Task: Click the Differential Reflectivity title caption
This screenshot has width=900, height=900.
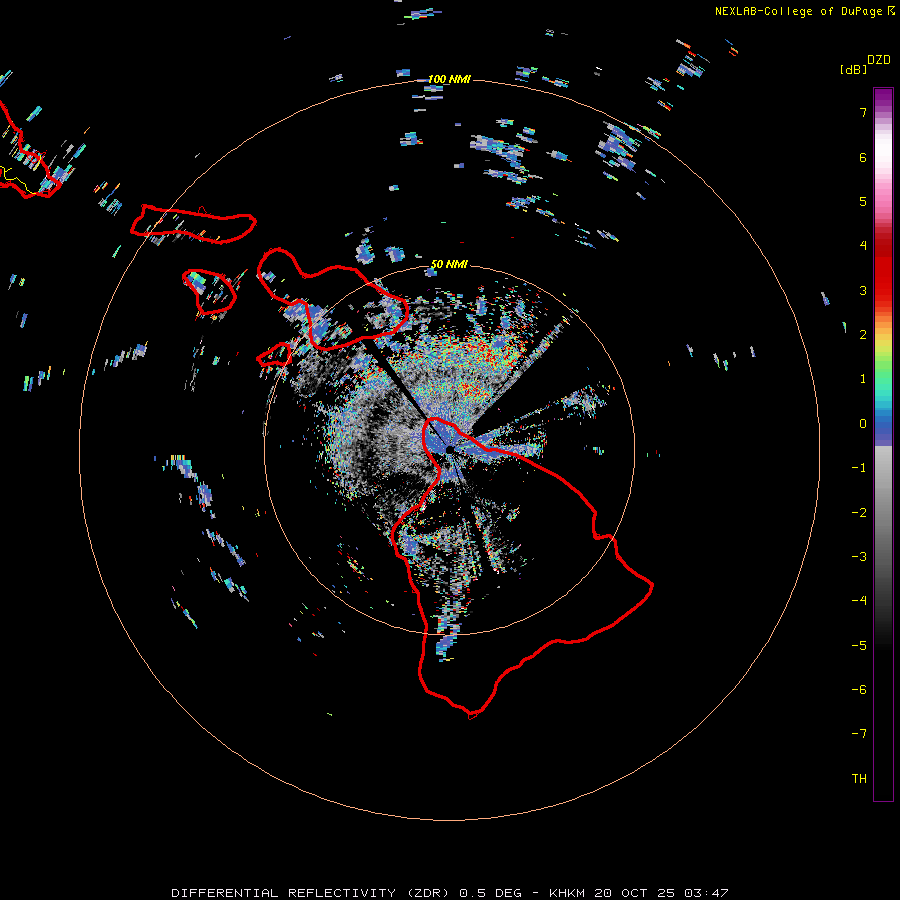Action: (450, 893)
